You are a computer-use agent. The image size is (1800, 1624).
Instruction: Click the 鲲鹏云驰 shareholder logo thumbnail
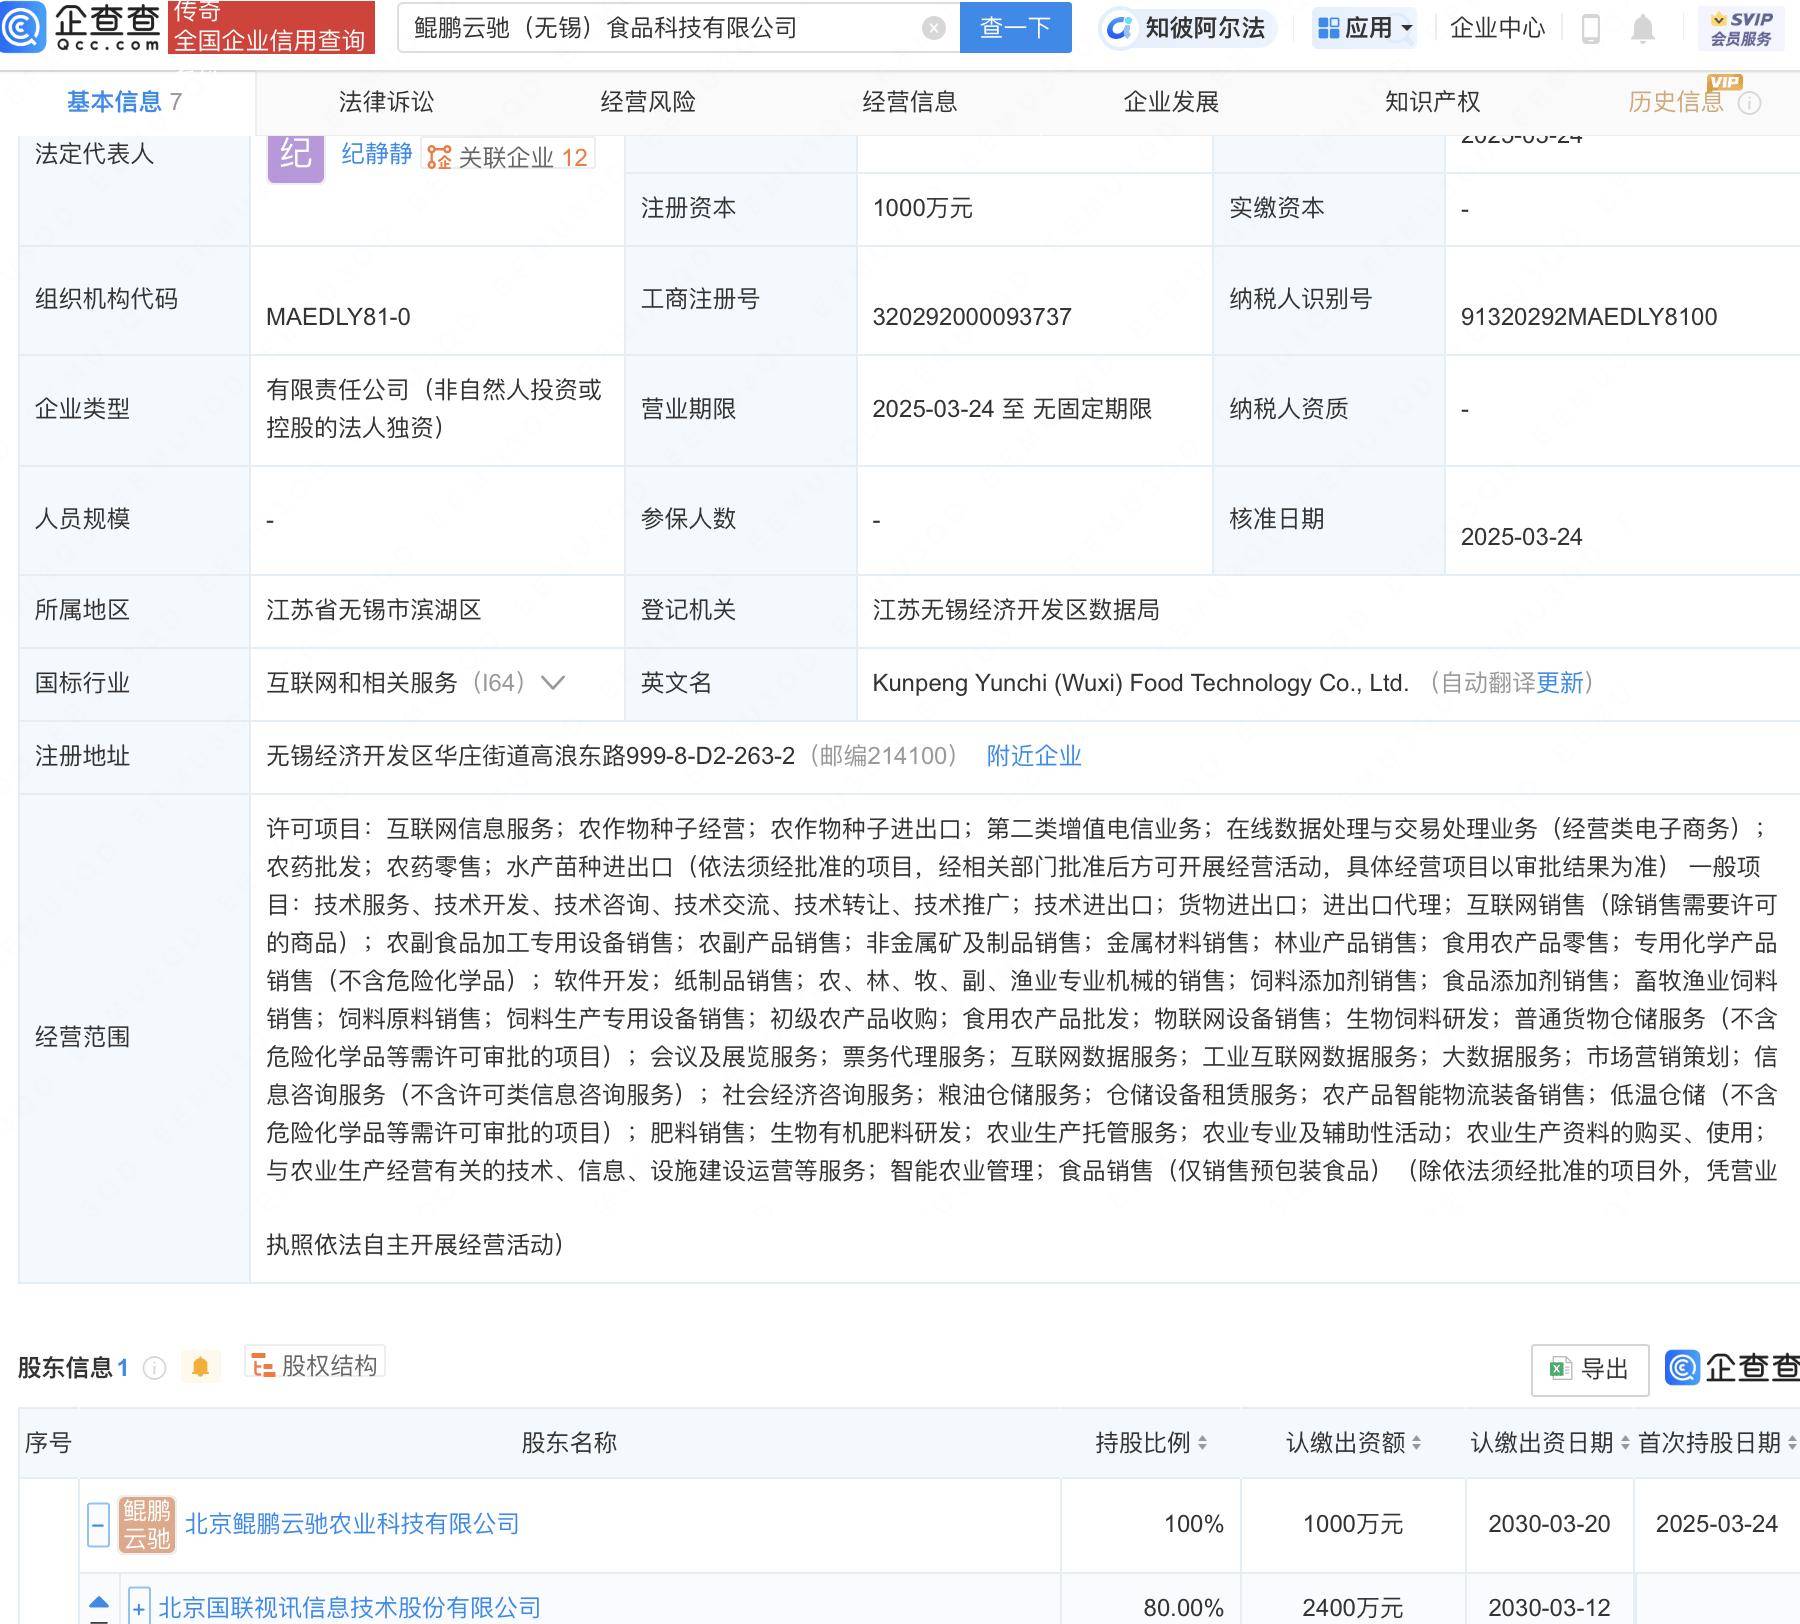(x=147, y=1524)
